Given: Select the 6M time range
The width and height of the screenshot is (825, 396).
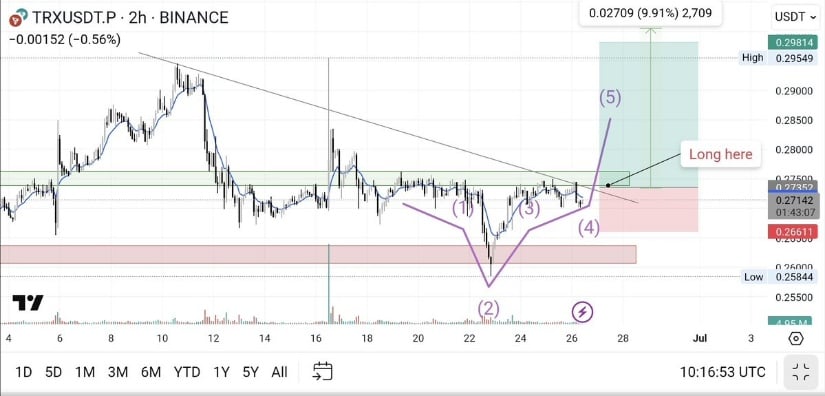Looking at the screenshot, I should click(x=151, y=372).
